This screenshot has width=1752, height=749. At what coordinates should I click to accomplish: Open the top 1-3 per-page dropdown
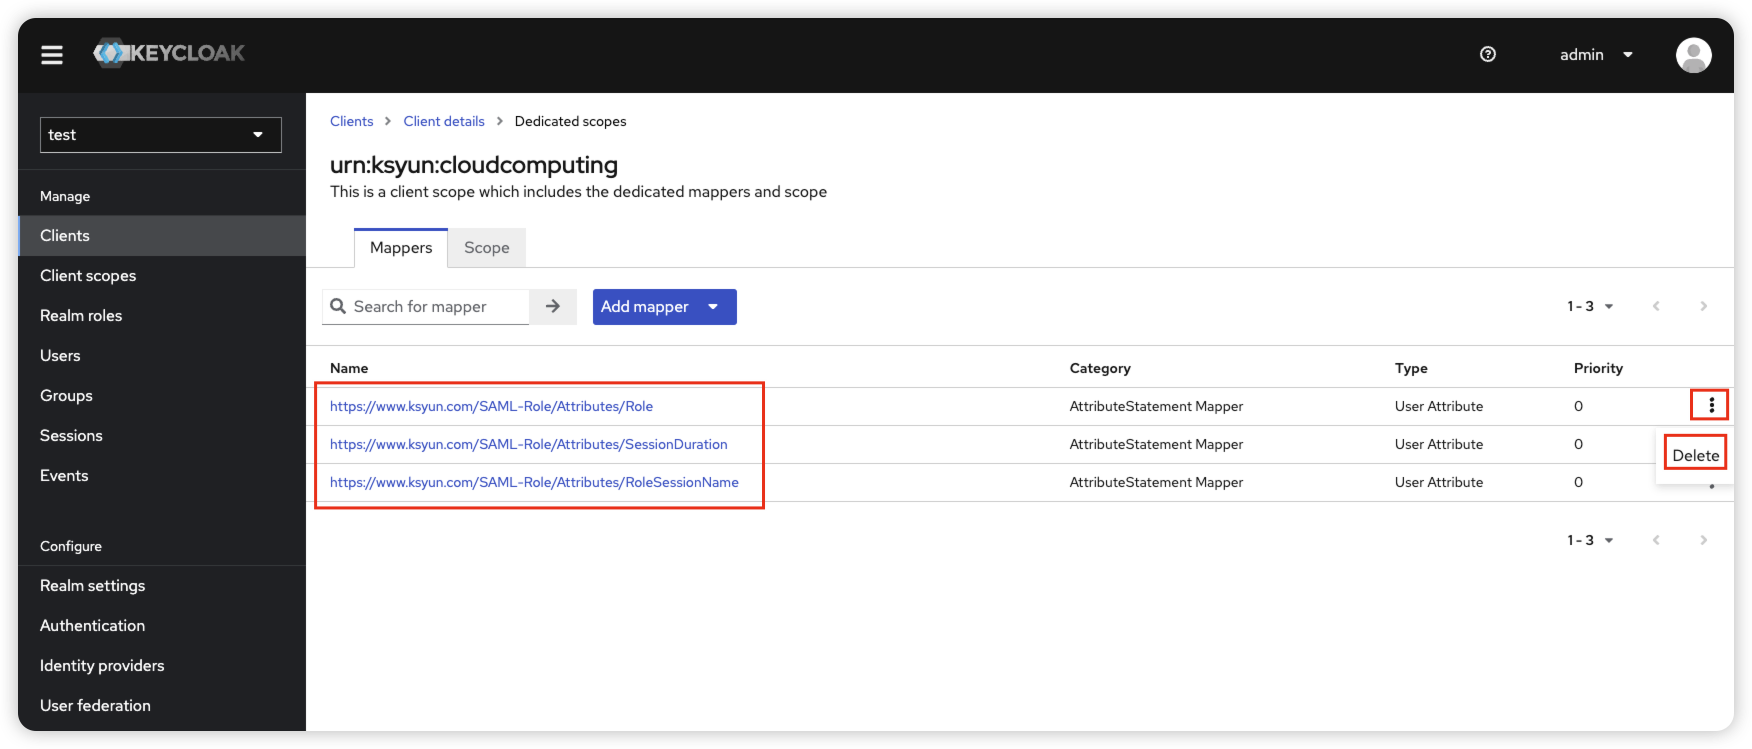pyautogui.click(x=1590, y=306)
